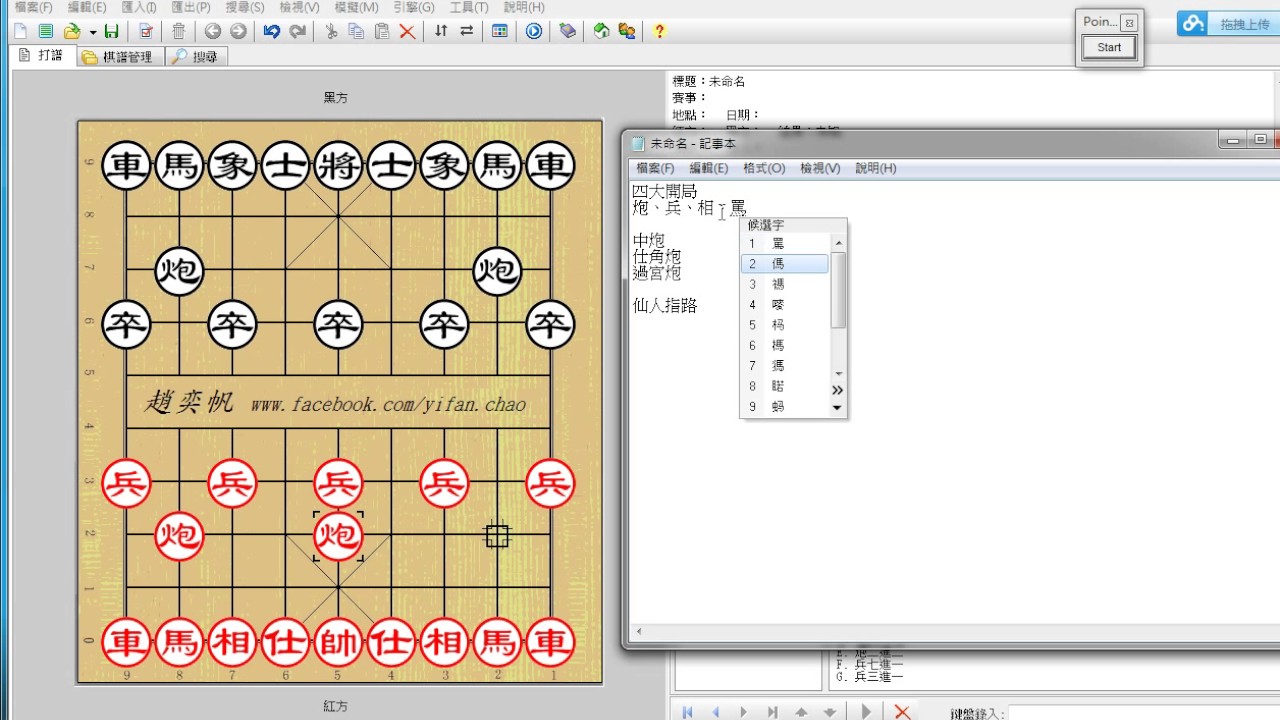The height and width of the screenshot is (720, 1280).
Task: Click the large gray autoplay triangle
Action: 867,712
